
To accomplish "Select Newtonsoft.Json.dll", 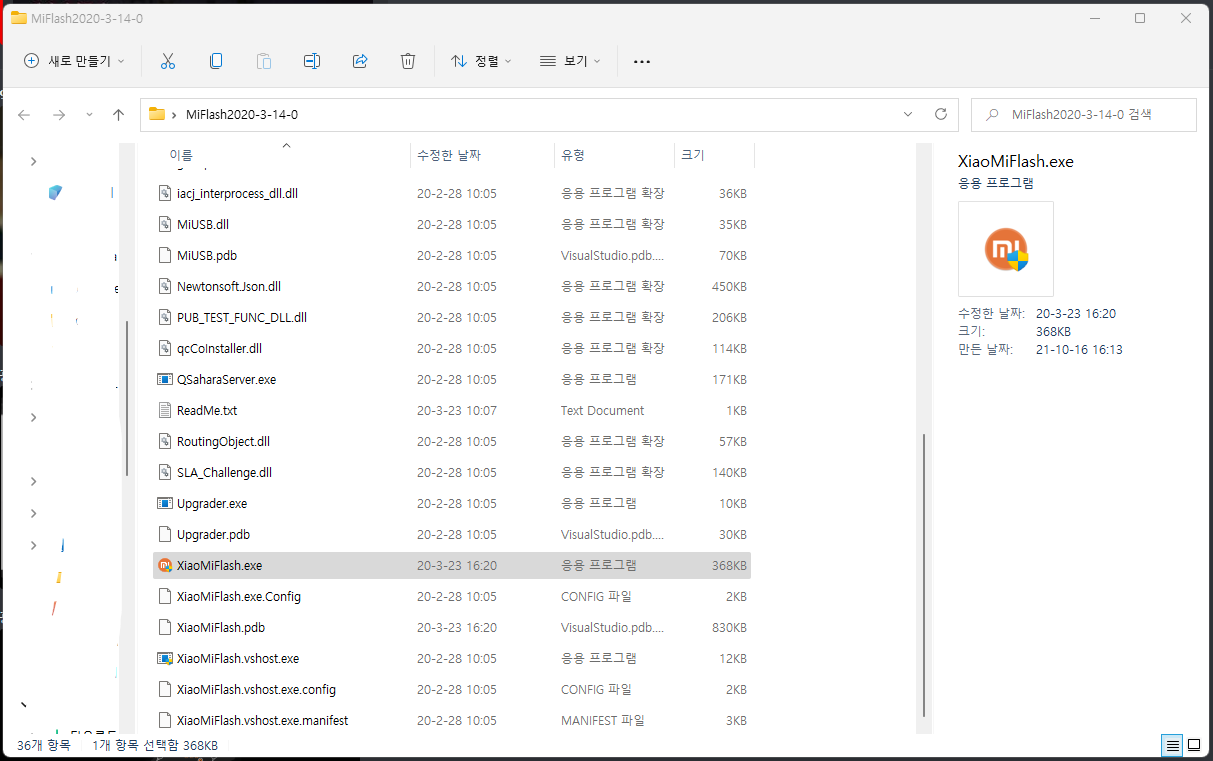I will pyautogui.click(x=452, y=286).
